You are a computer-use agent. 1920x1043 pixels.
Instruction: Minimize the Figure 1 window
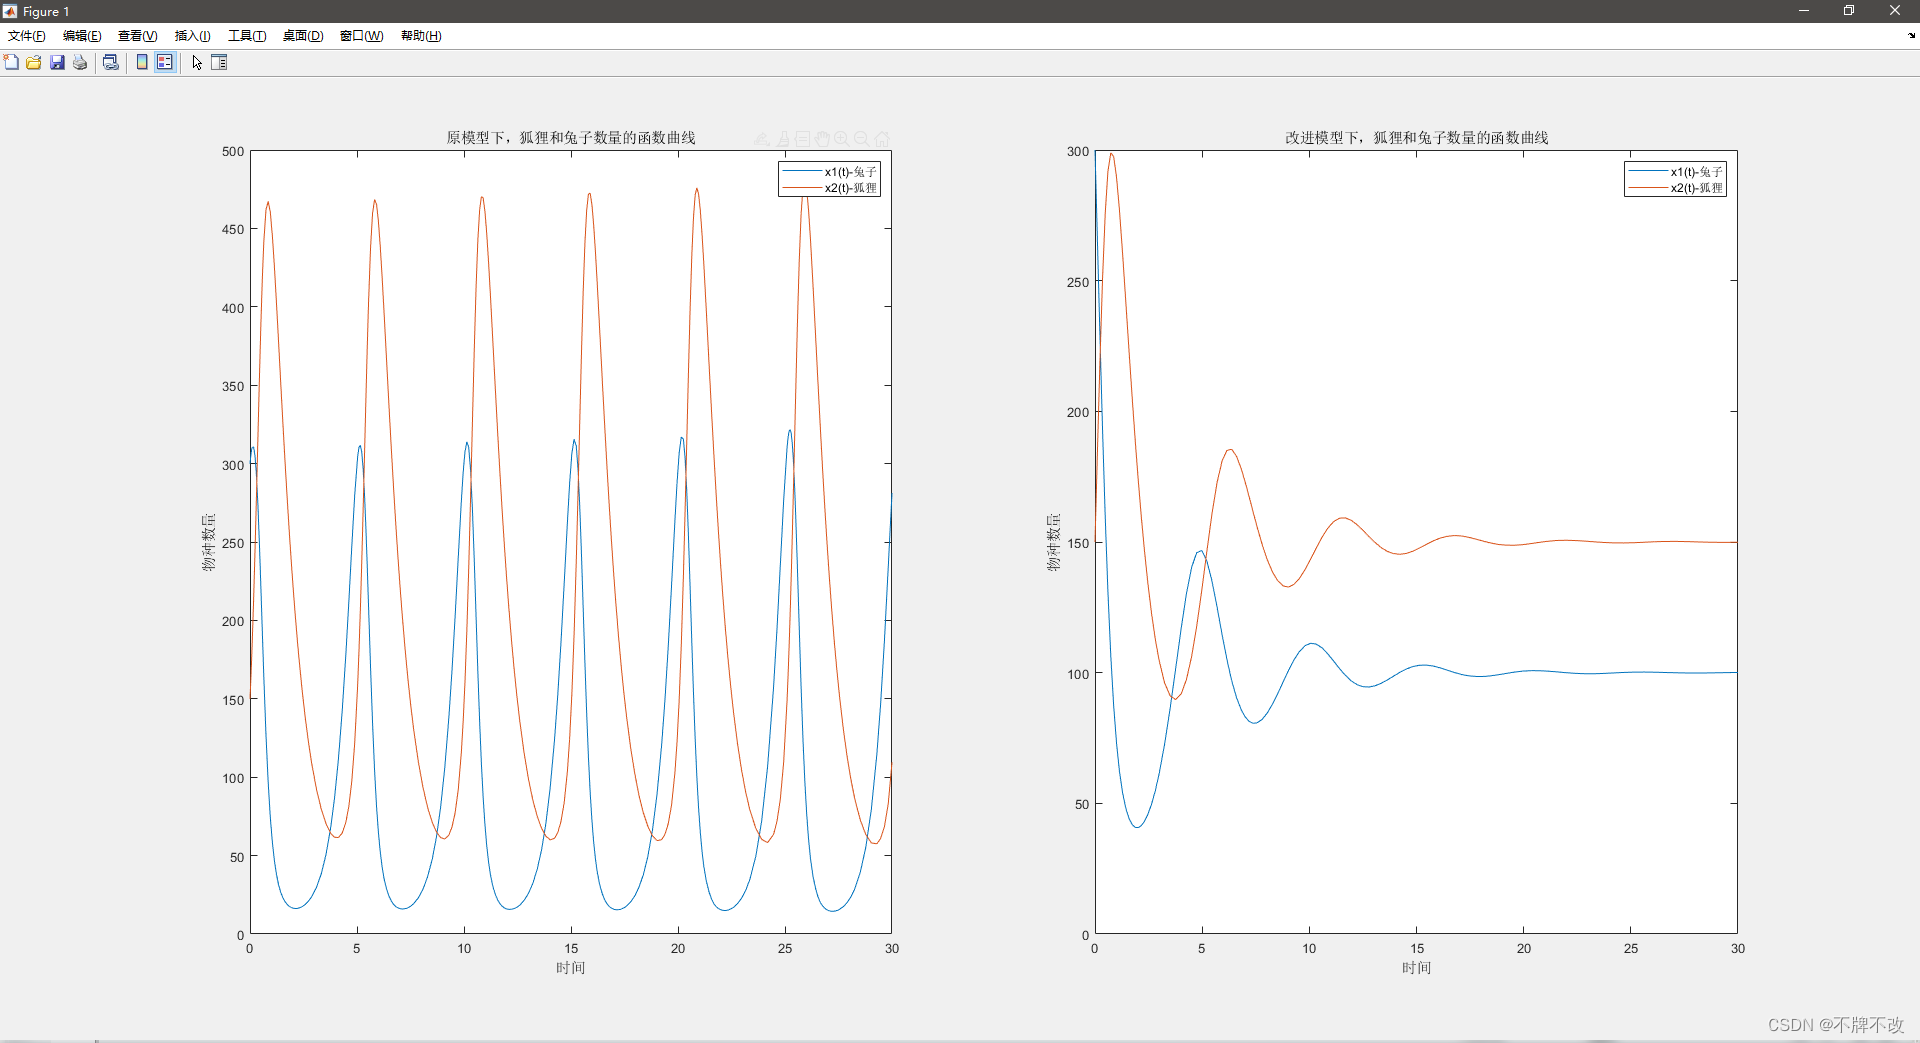(x=1804, y=11)
